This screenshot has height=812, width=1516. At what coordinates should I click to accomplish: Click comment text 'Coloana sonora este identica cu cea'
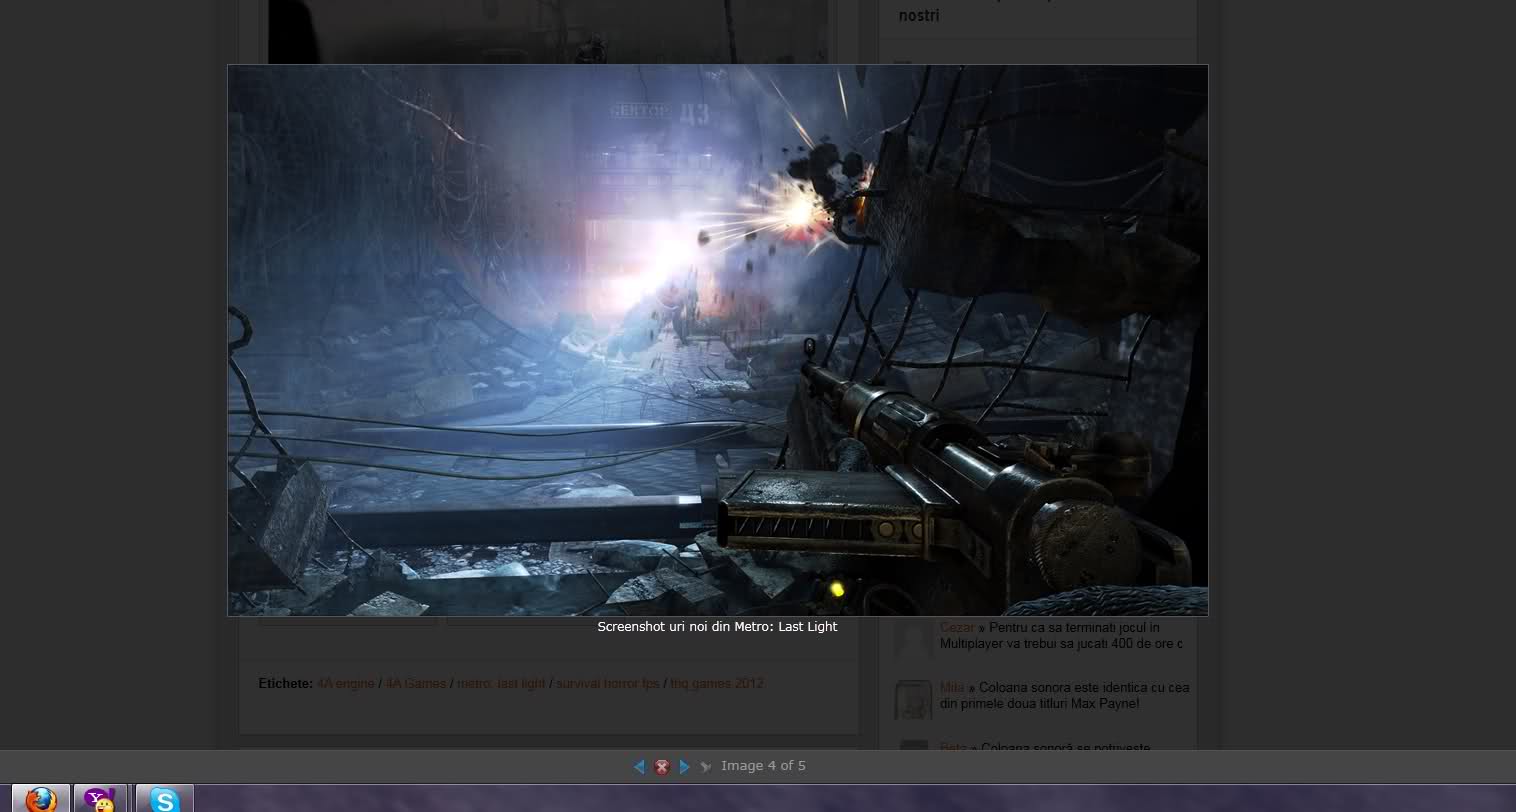click(x=1084, y=688)
